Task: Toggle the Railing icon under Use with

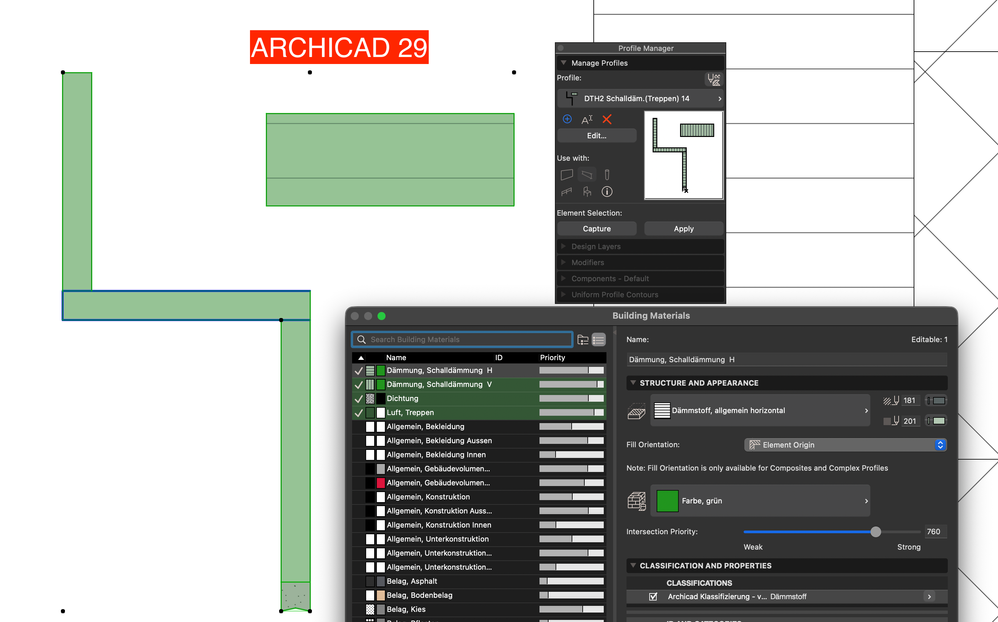Action: (566, 192)
